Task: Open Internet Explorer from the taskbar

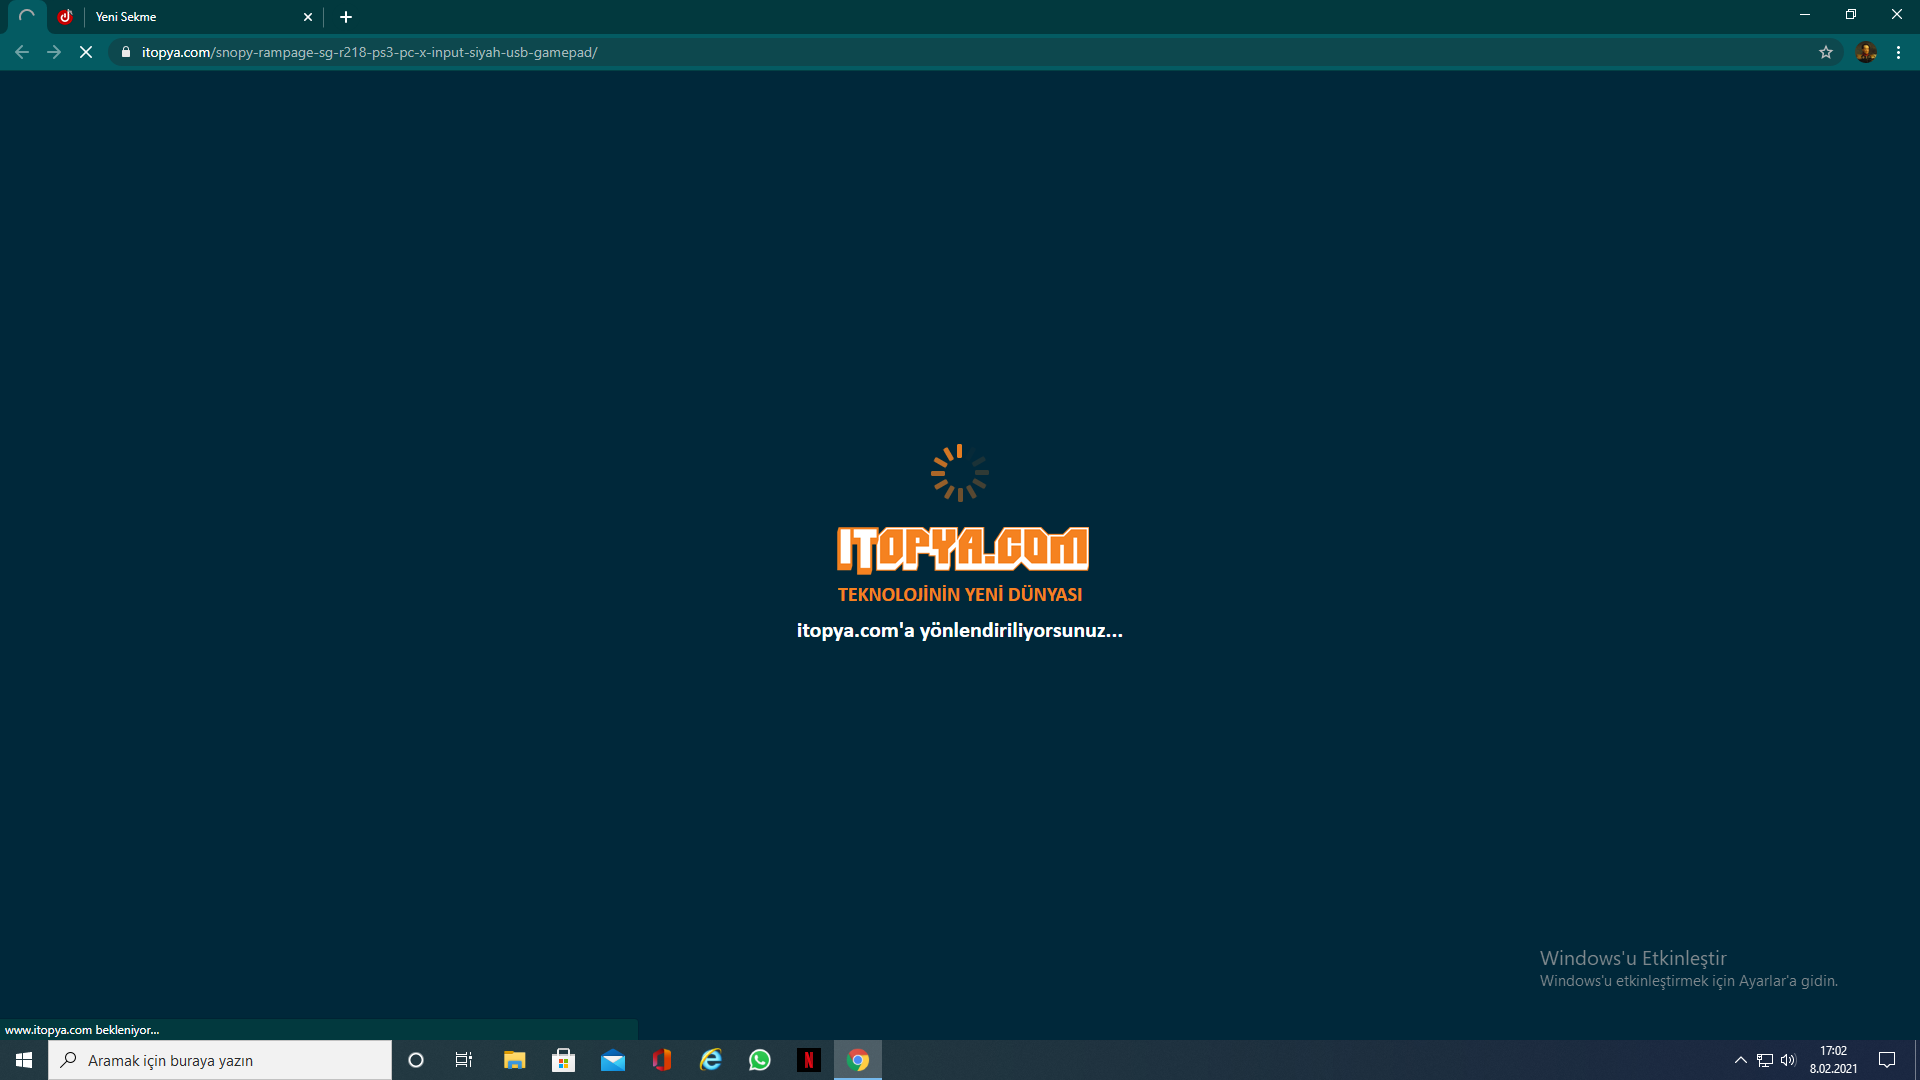Action: [711, 1060]
